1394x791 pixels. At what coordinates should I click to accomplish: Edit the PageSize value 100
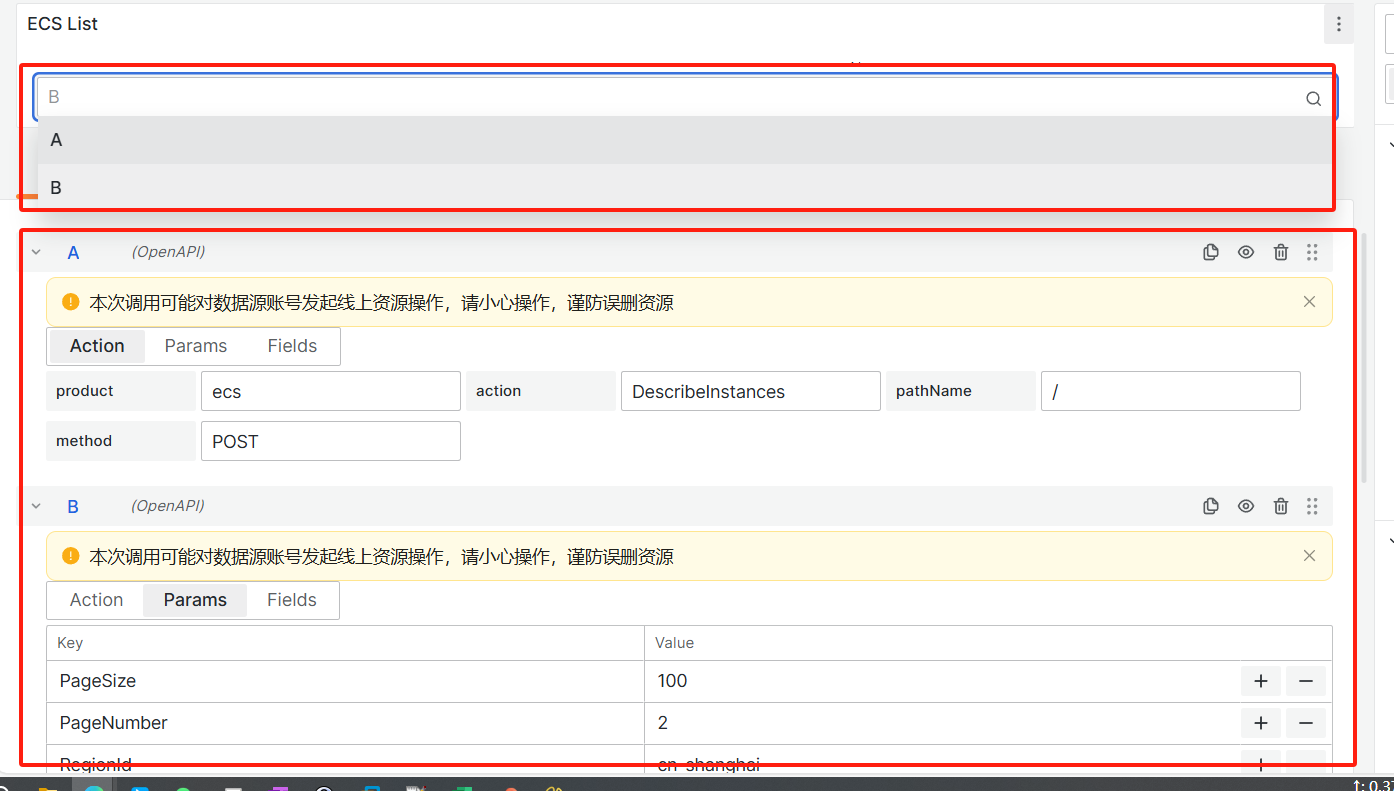point(943,681)
